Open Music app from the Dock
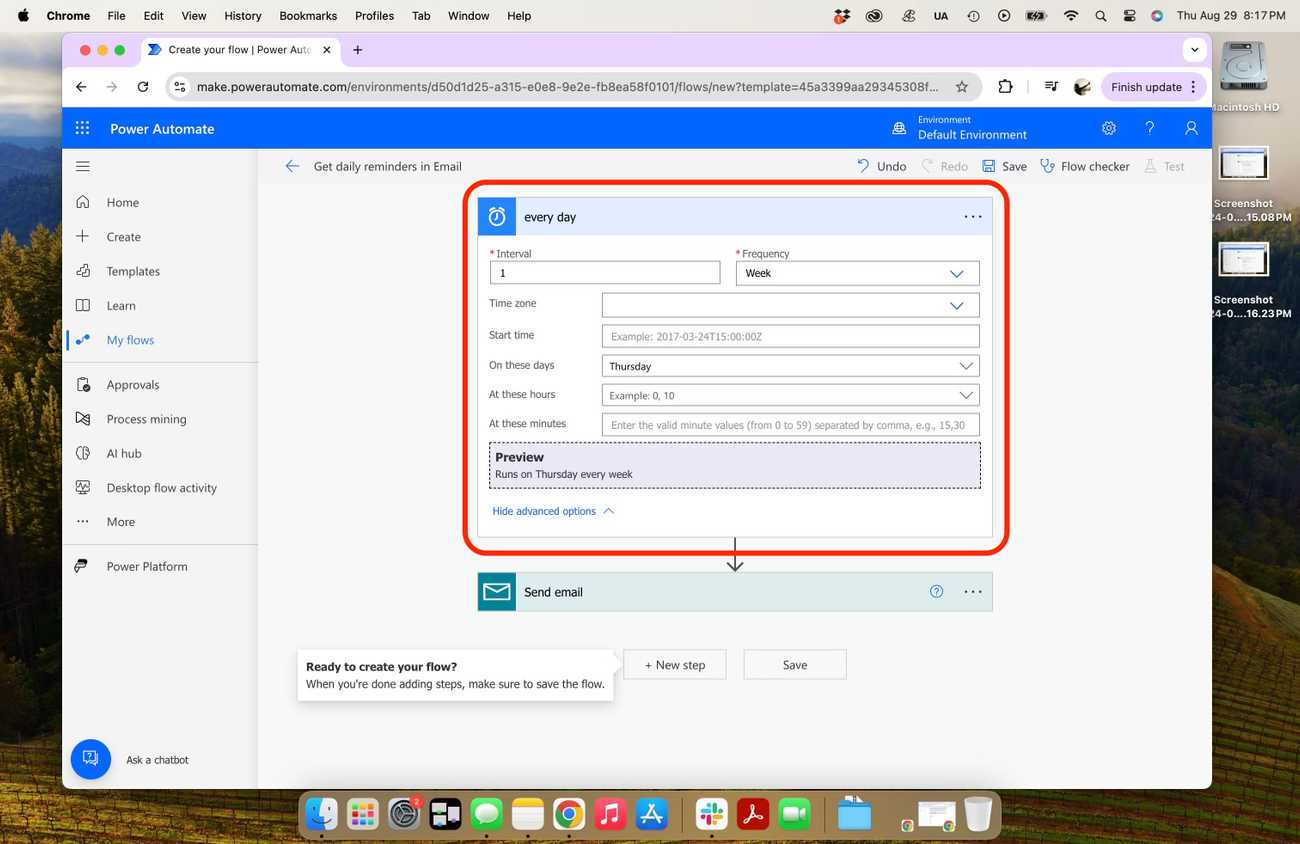Image resolution: width=1300 pixels, height=844 pixels. coord(610,814)
